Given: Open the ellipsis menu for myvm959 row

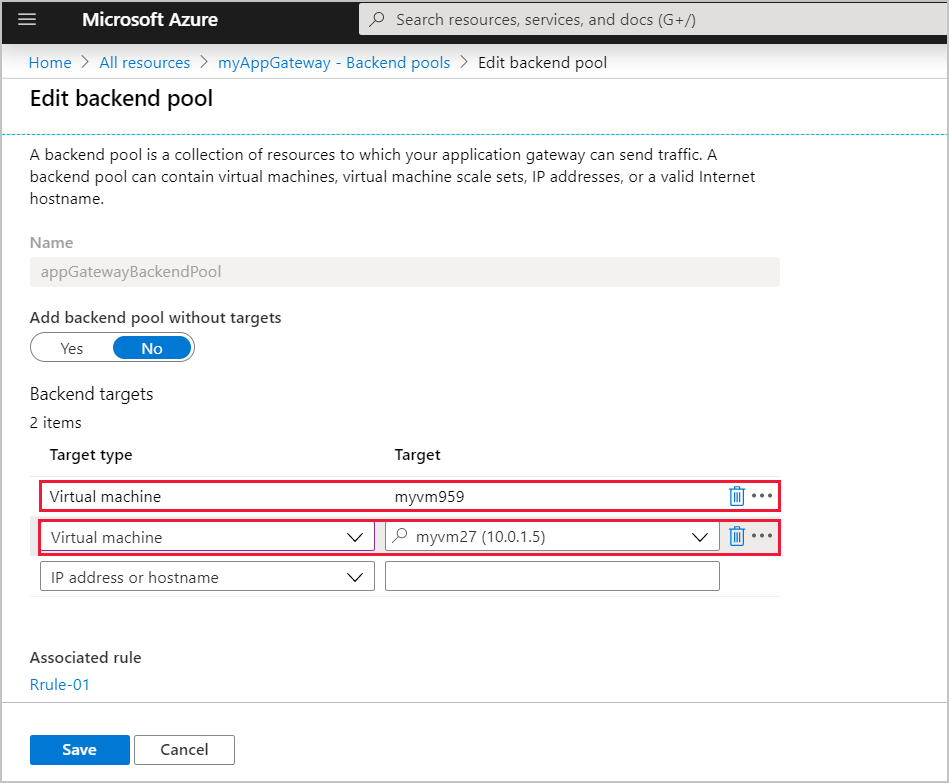Looking at the screenshot, I should tap(763, 495).
